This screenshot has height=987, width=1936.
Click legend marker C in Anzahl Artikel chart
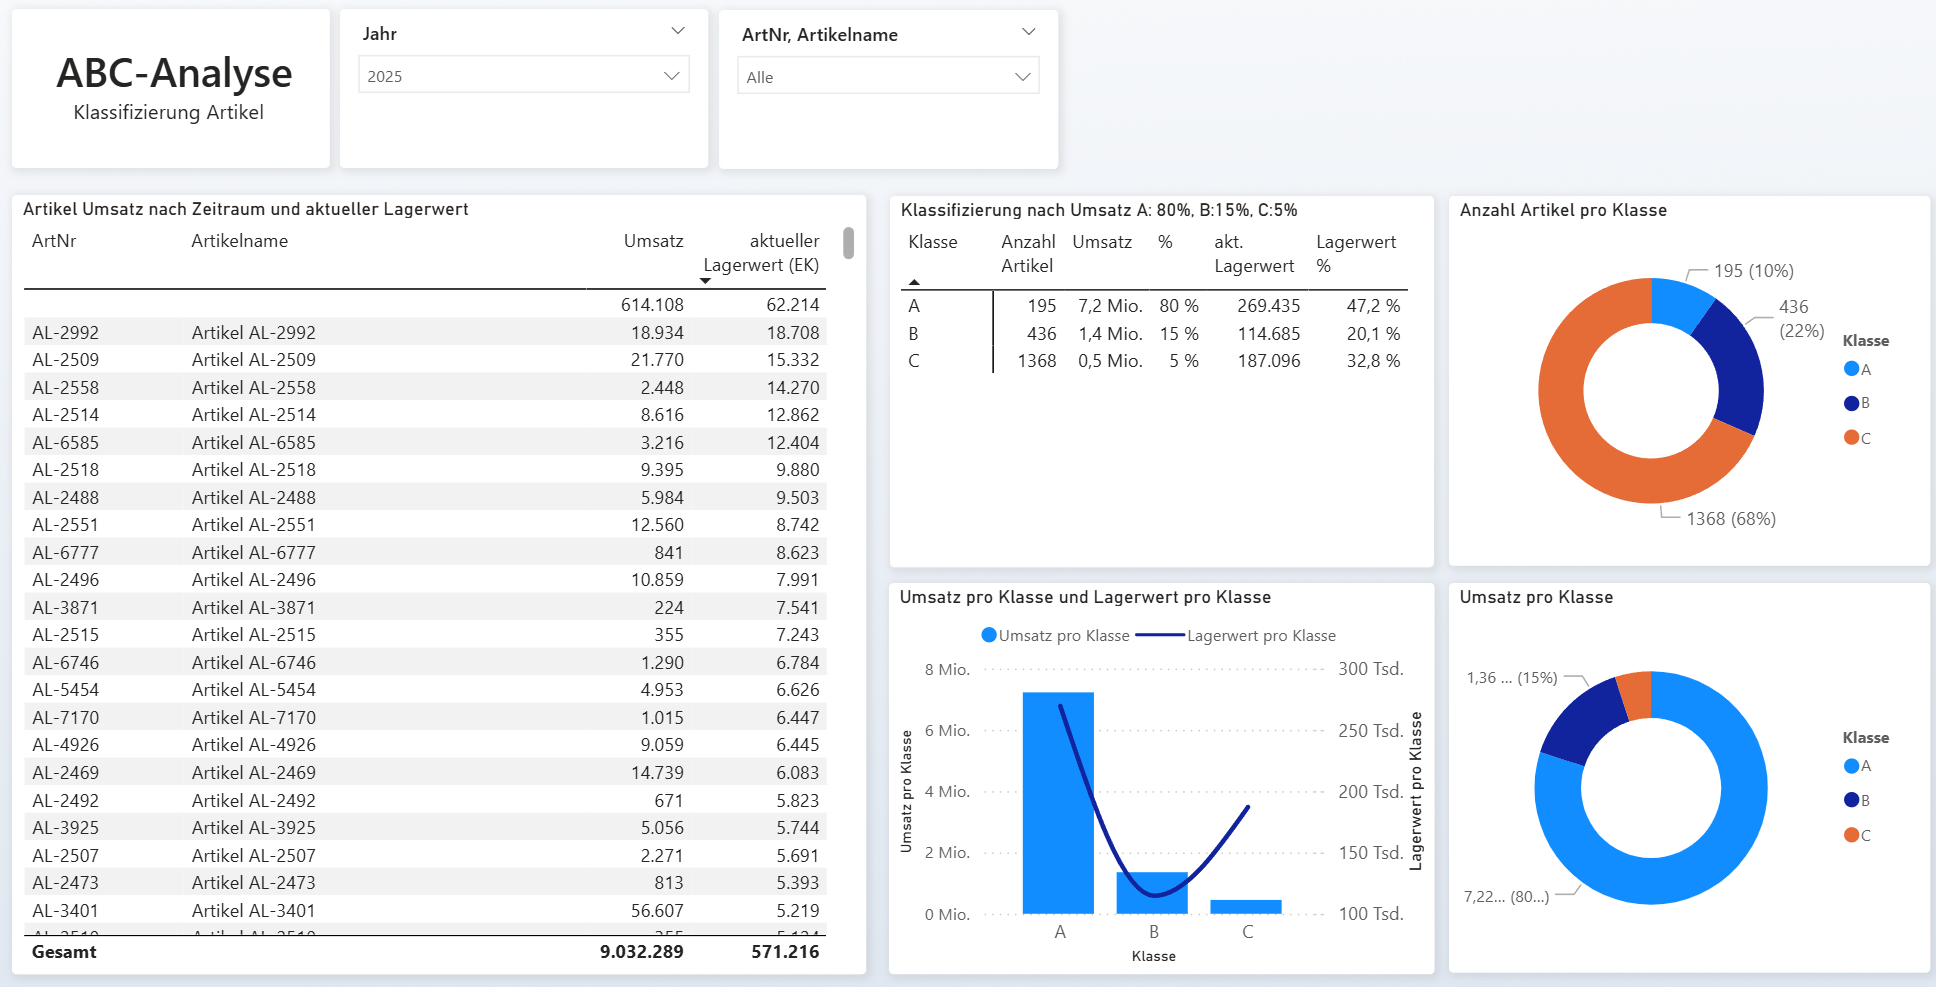(1851, 438)
